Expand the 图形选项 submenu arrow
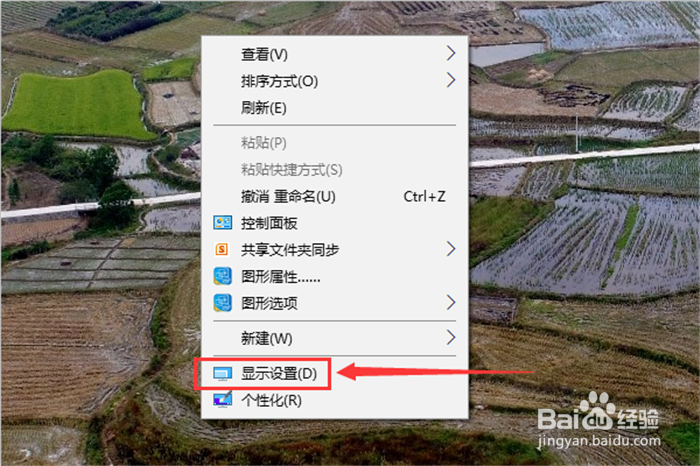Viewport: 700px width, 466px height. click(x=451, y=303)
